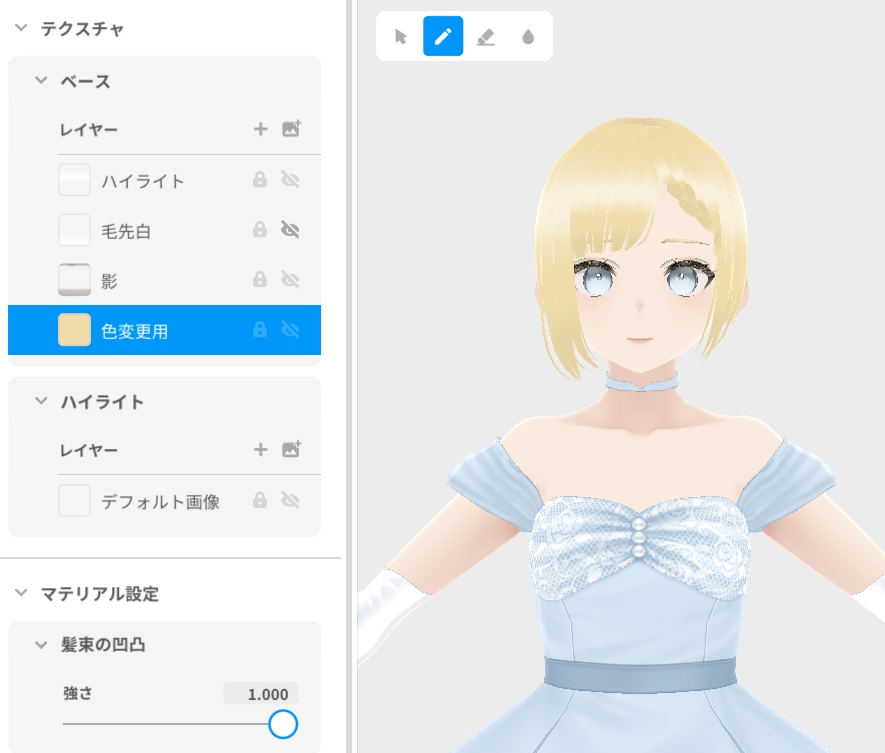The width and height of the screenshot is (885, 753).
Task: Collapse the ベース layer group
Action: pyautogui.click(x=38, y=81)
